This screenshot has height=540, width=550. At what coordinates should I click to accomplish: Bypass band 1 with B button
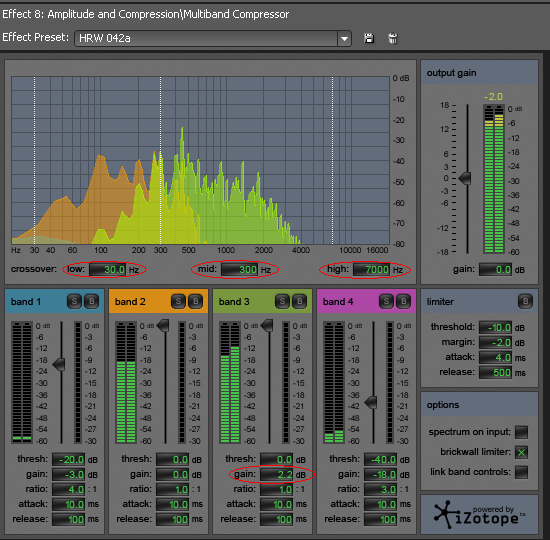(92, 301)
